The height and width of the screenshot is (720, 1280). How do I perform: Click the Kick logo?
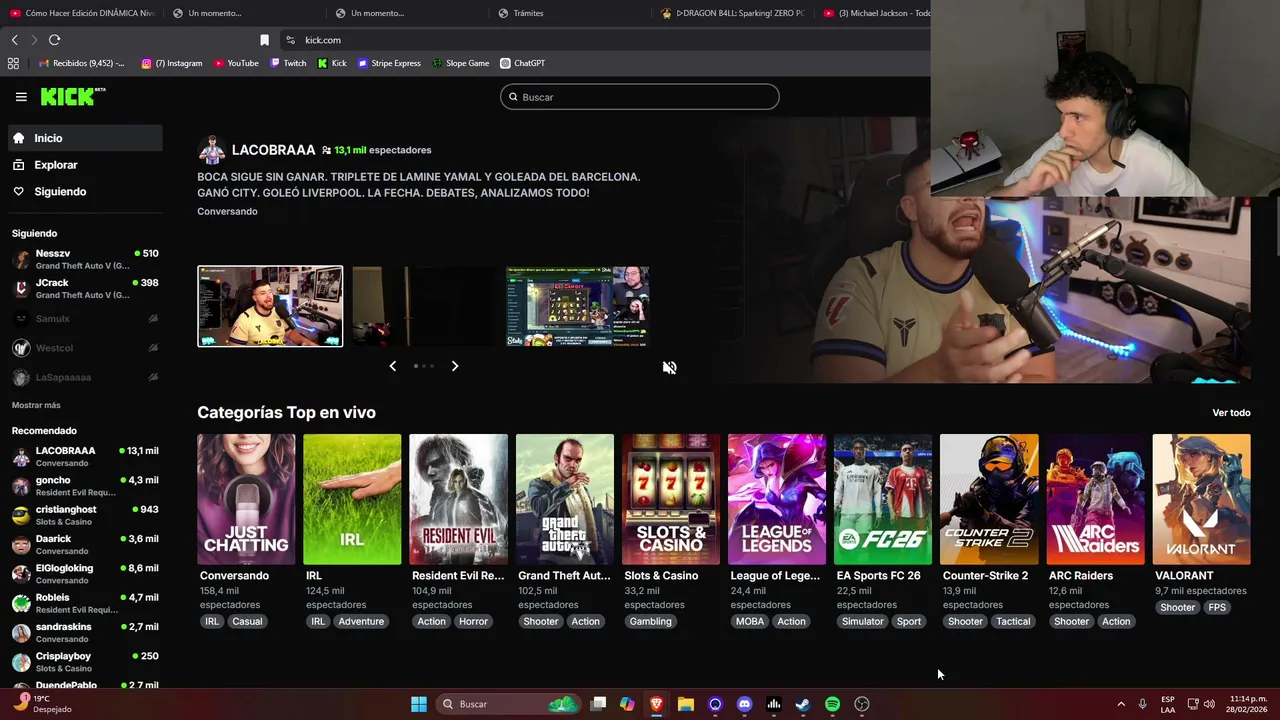click(72, 96)
